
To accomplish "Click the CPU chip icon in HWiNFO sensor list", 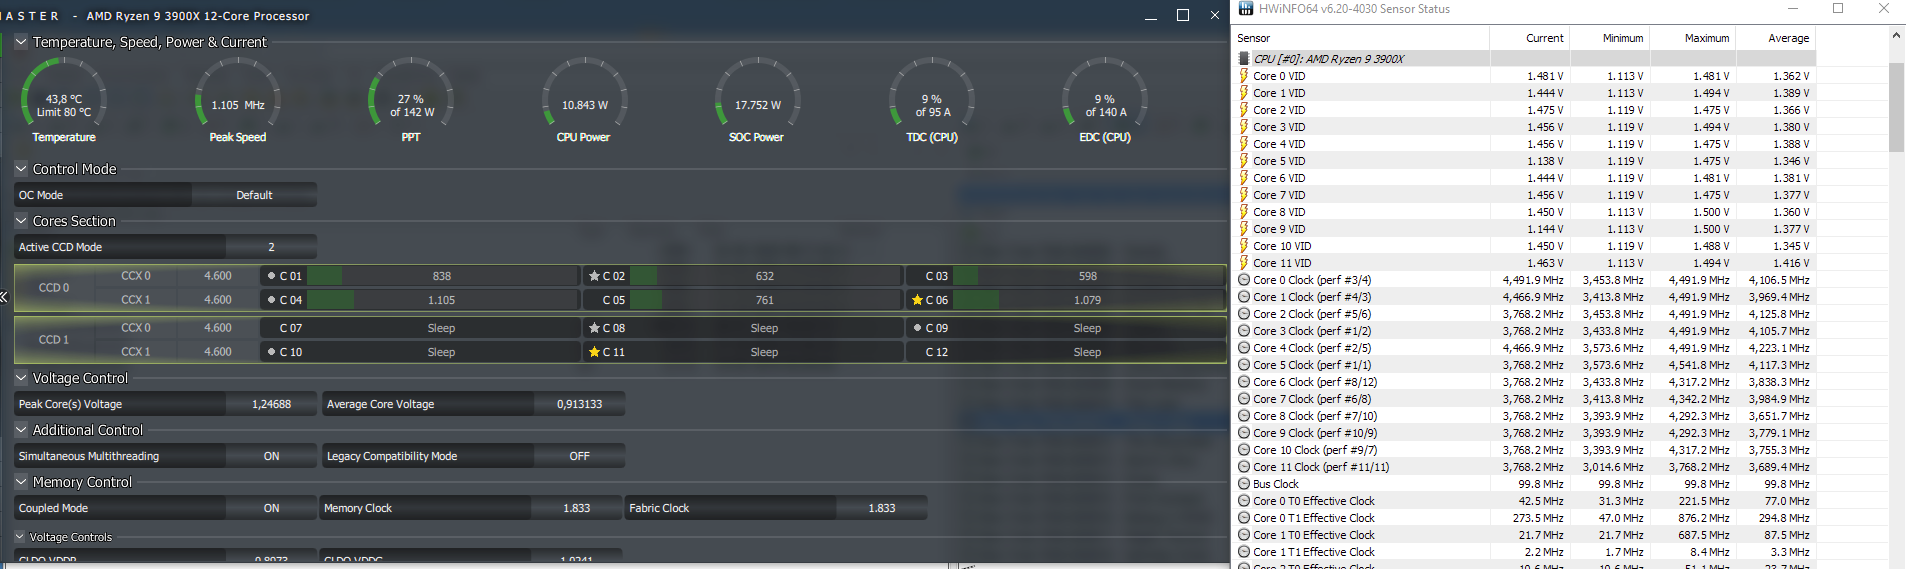I will (1244, 59).
